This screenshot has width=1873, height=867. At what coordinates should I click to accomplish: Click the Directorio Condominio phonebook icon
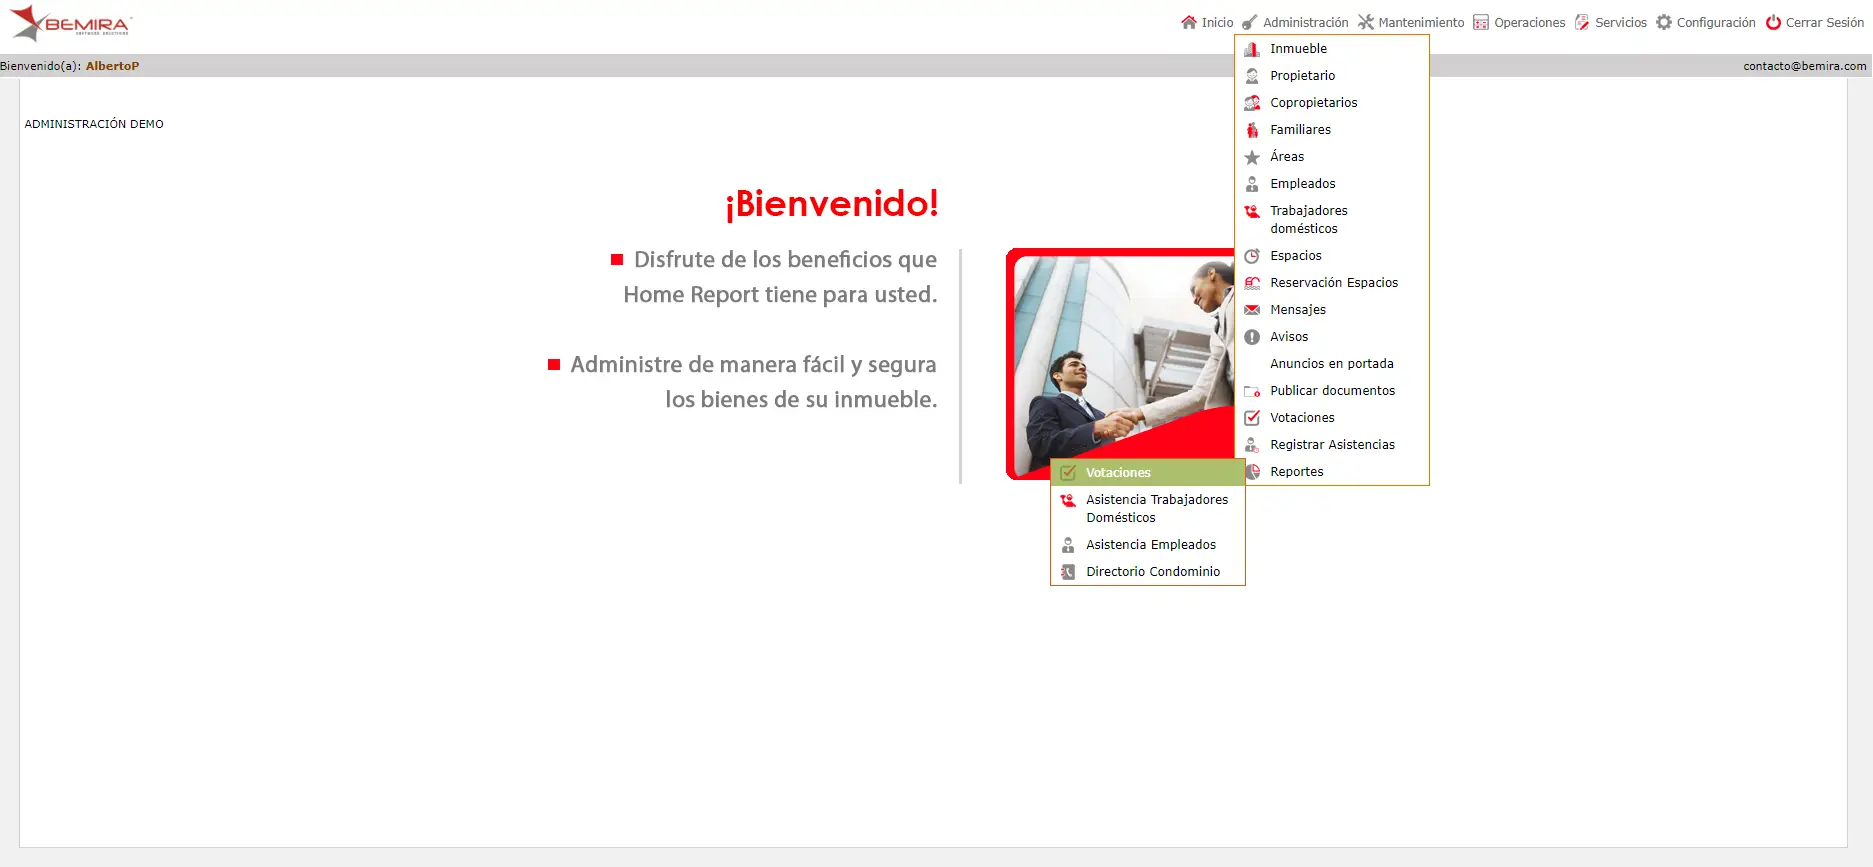[1068, 572]
